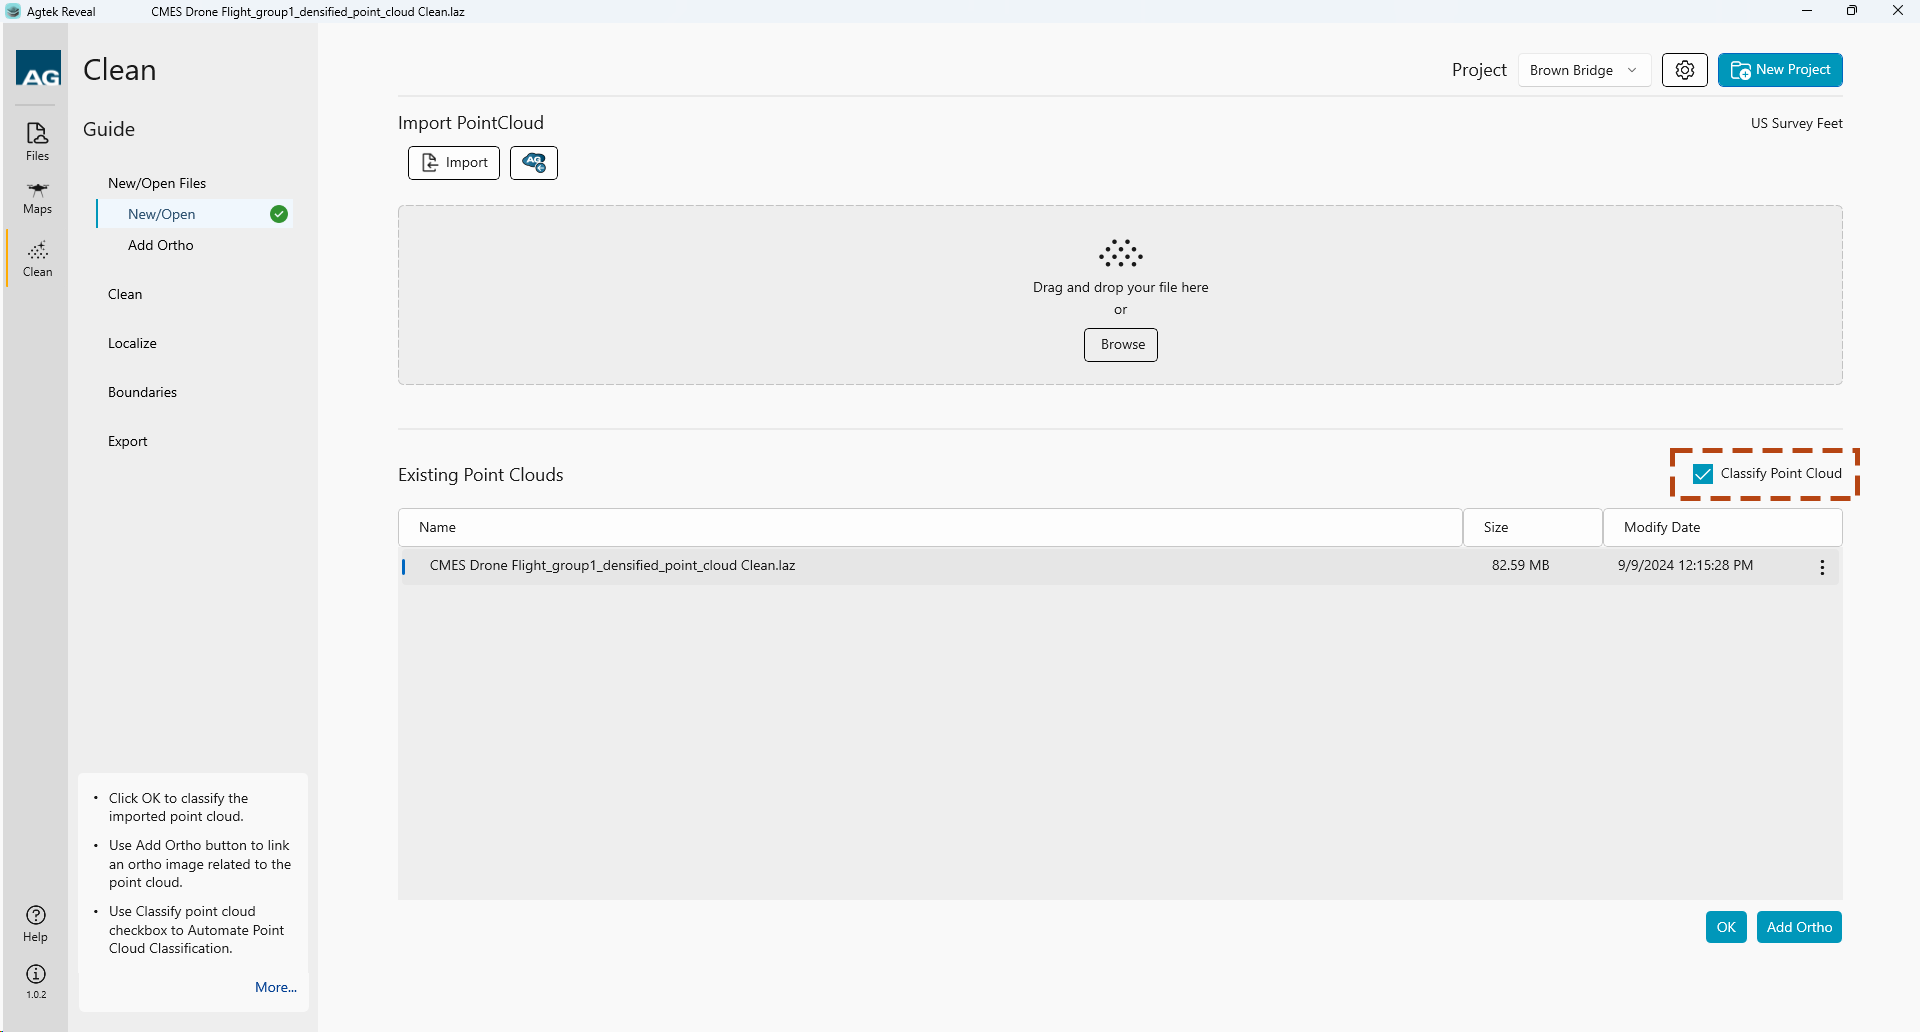Select the Clean point cloud sidebar icon

pyautogui.click(x=37, y=258)
